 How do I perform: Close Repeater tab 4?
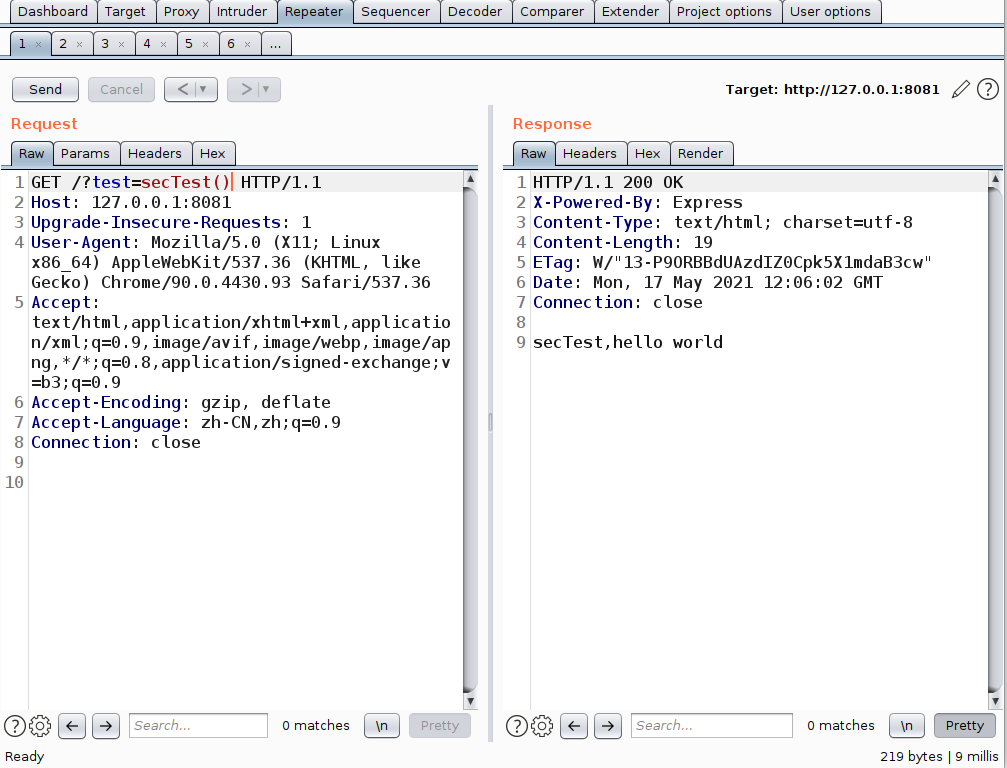click(x=163, y=44)
